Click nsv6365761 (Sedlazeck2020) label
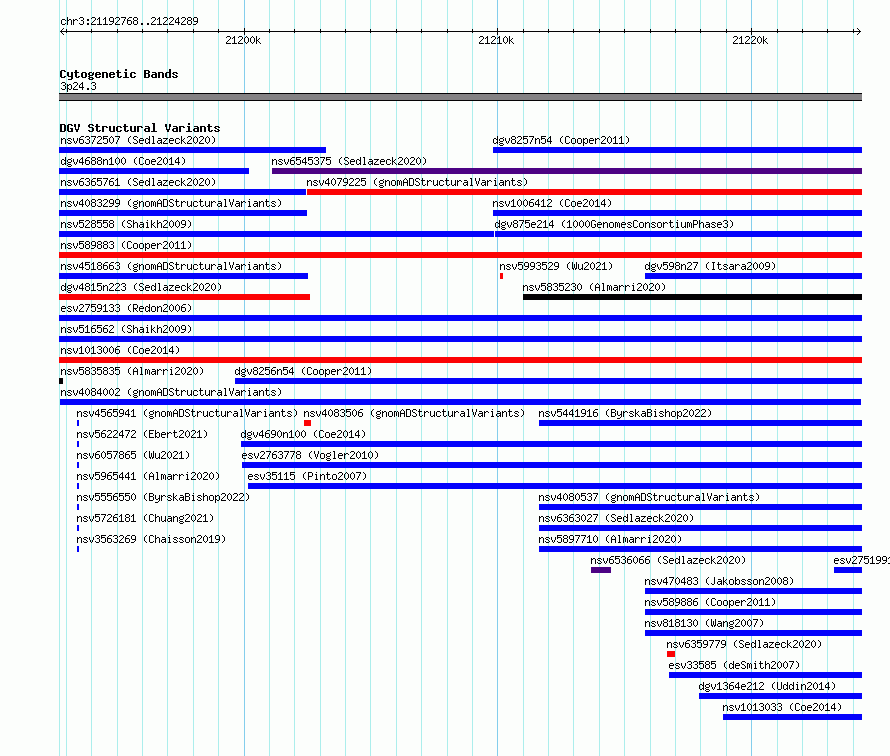Image resolution: width=890 pixels, height=756 pixels. 138,182
